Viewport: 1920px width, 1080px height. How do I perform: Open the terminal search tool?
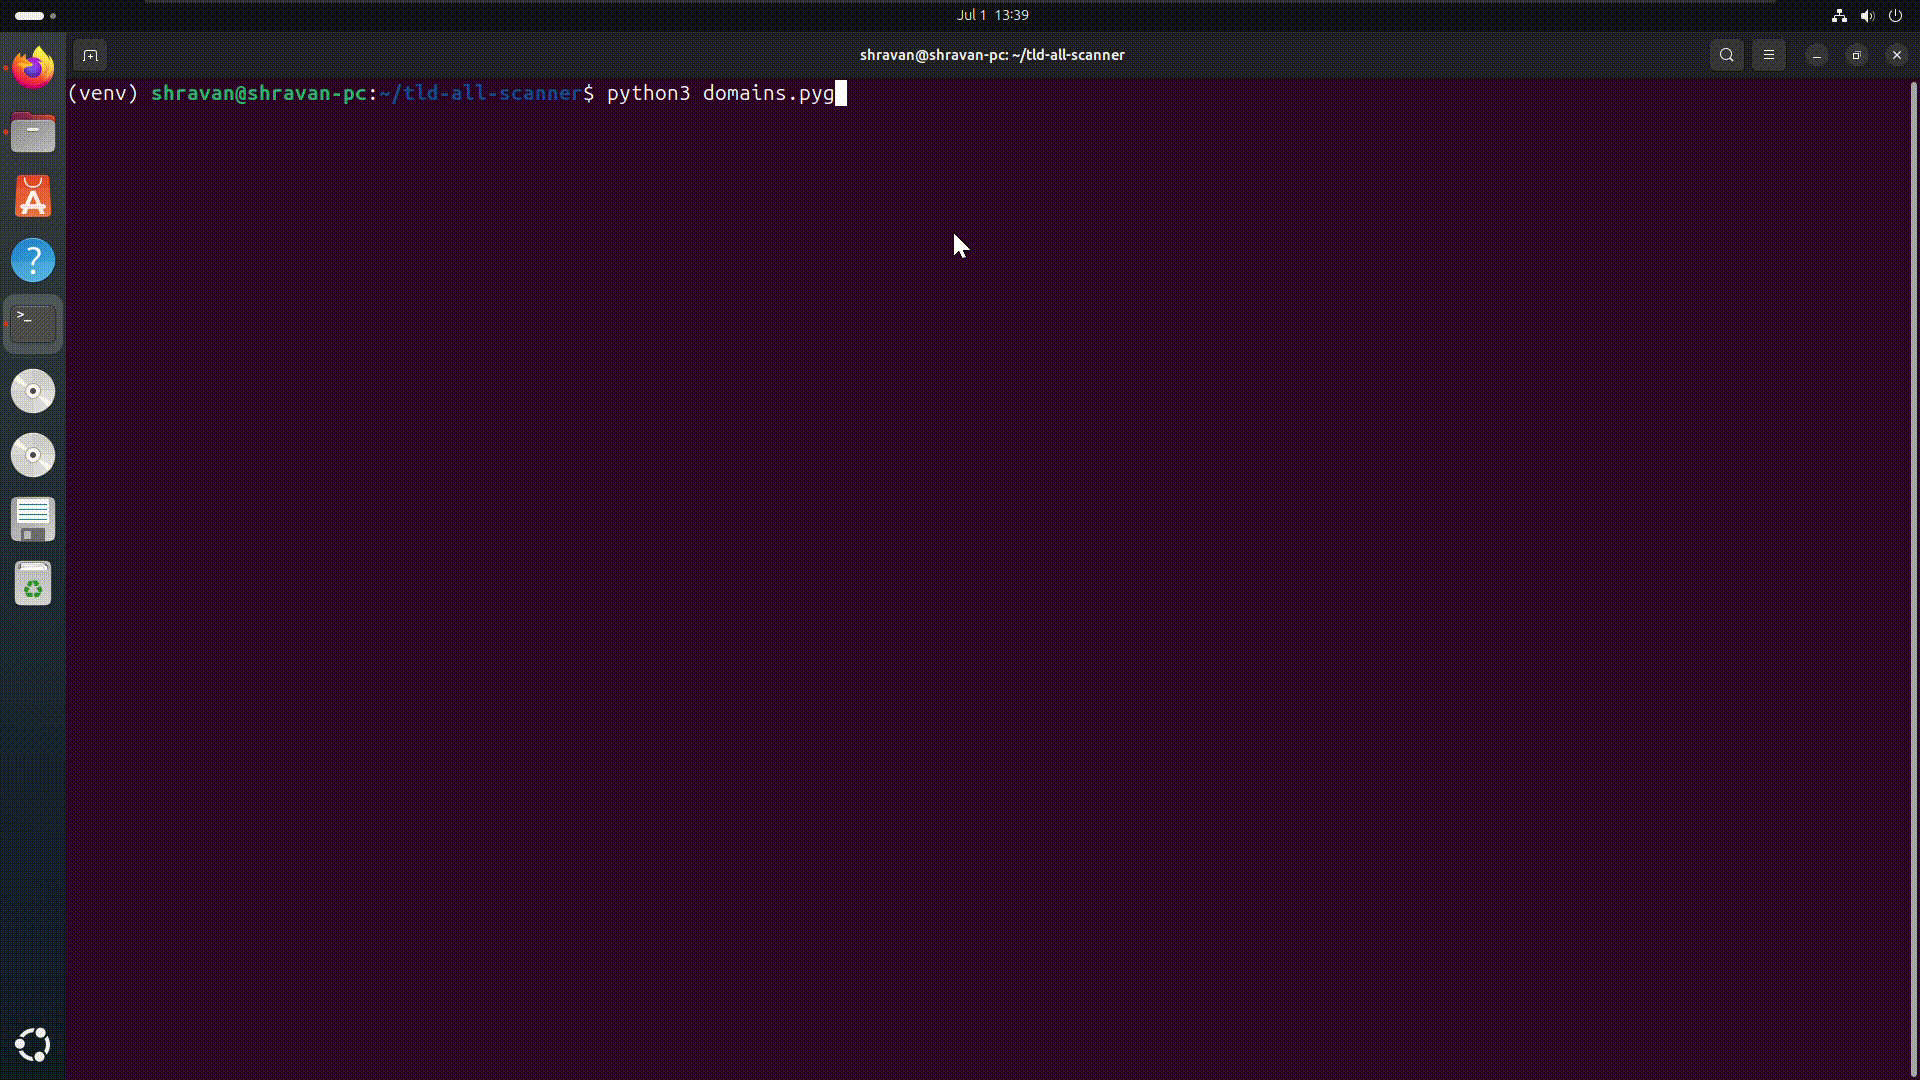(1727, 56)
